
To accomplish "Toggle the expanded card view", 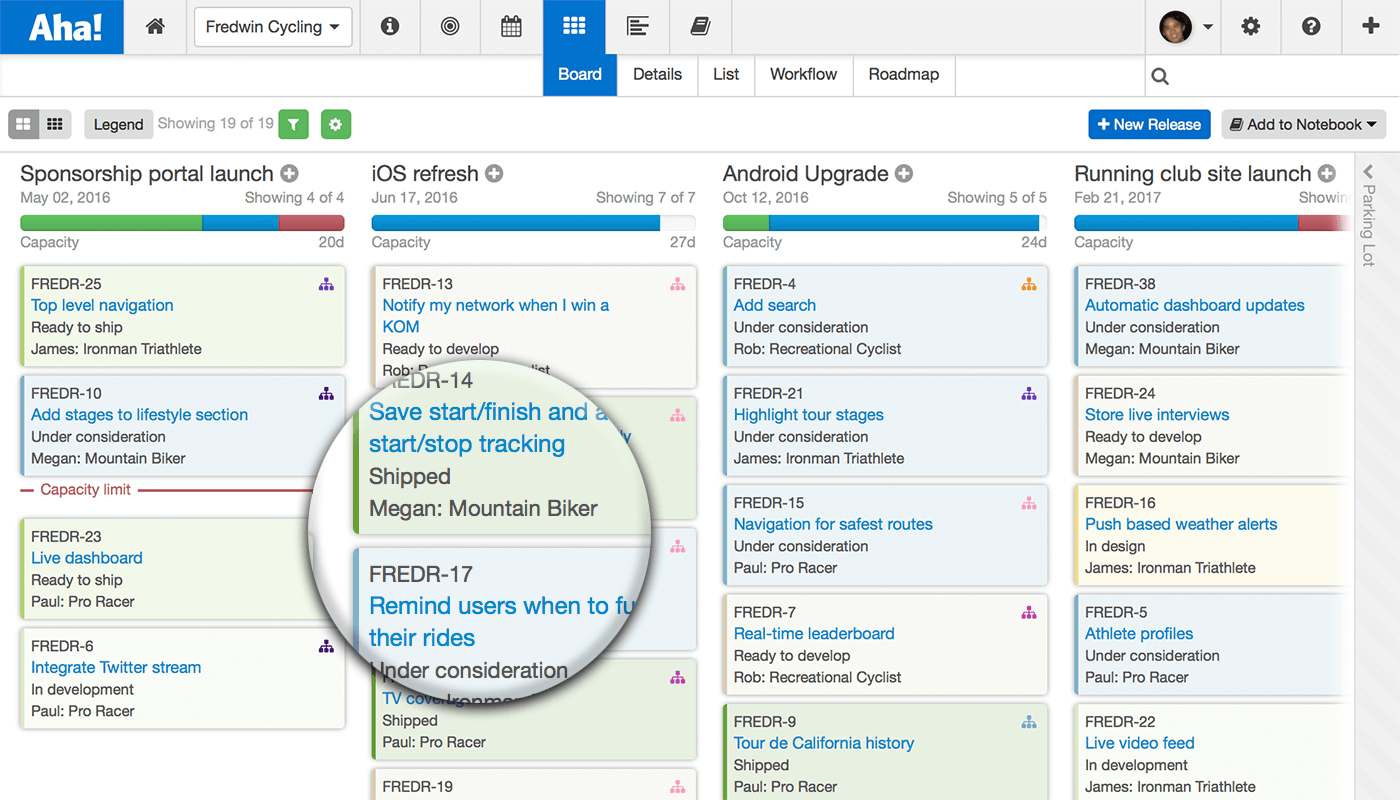I will point(23,124).
